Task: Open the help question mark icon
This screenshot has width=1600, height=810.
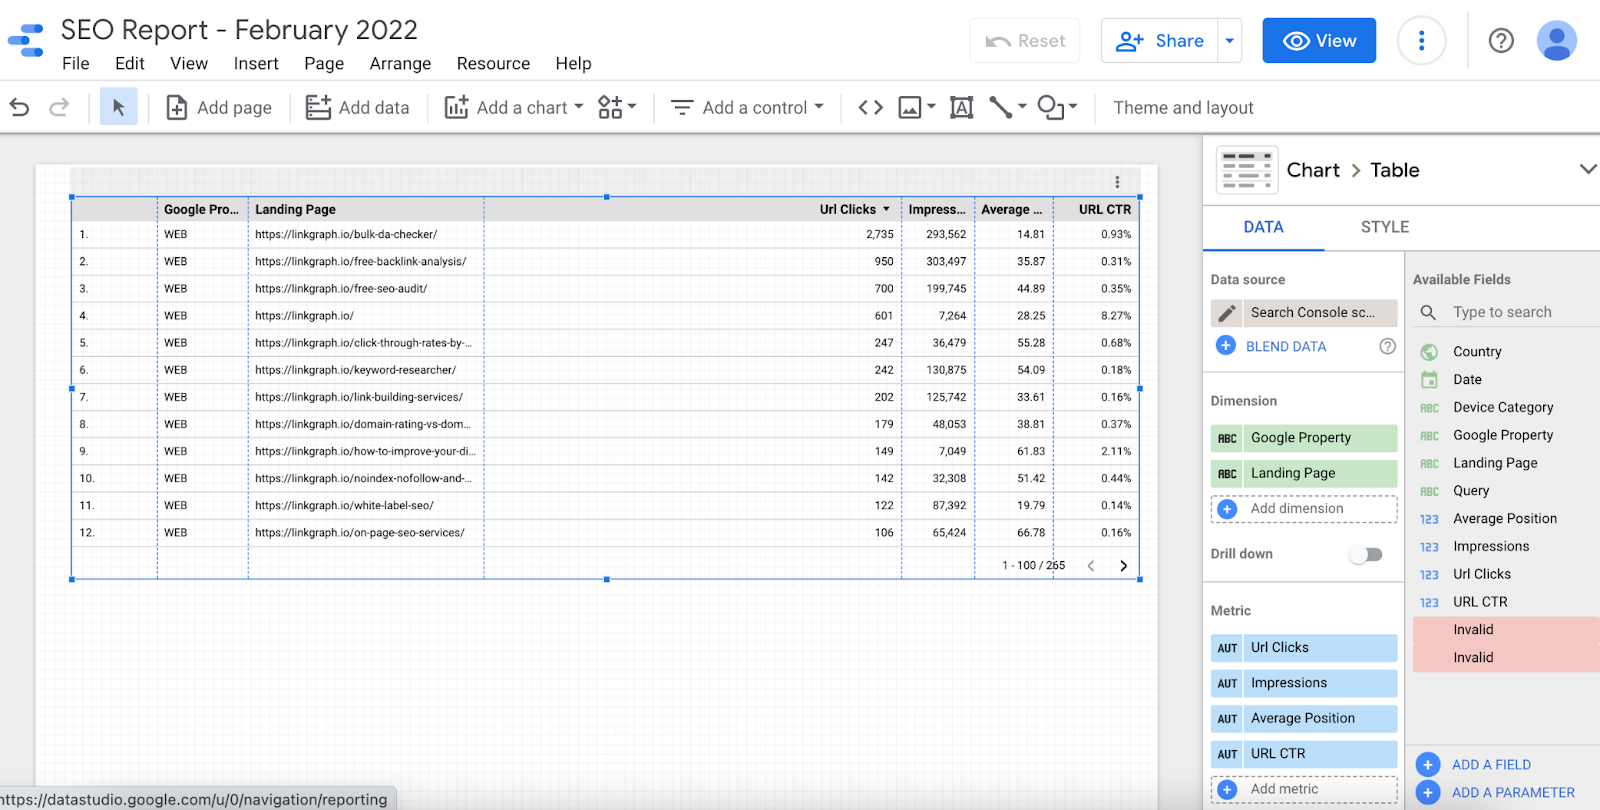Action: tap(1501, 41)
